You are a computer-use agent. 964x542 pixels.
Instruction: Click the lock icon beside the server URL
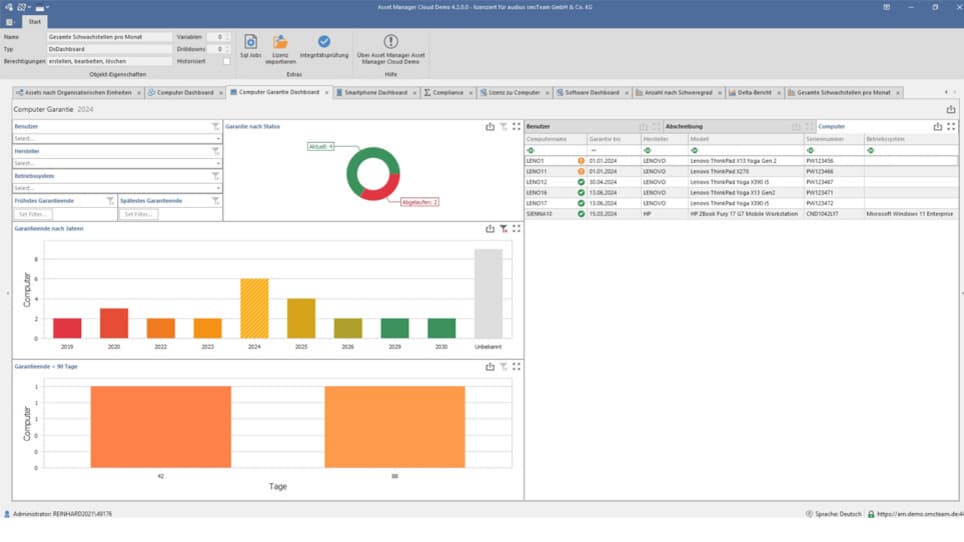pyautogui.click(x=871, y=514)
